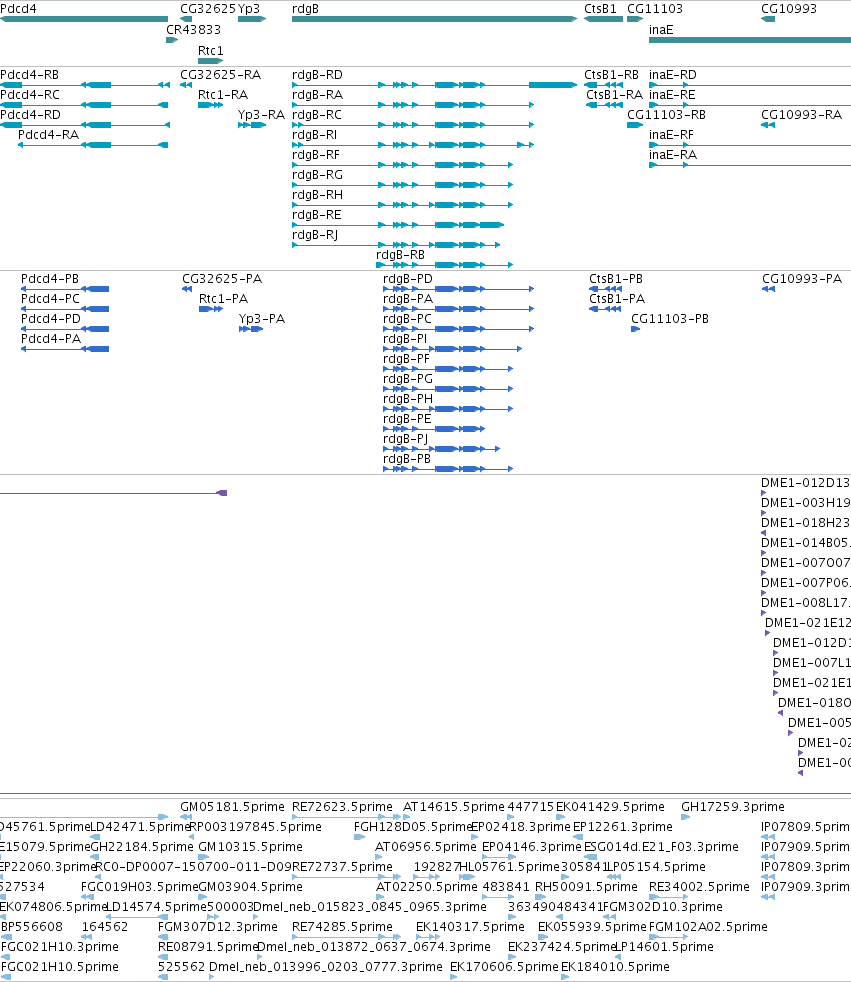851x982 pixels.
Task: Open transcript CG10993-RA
Action: [x=802, y=115]
